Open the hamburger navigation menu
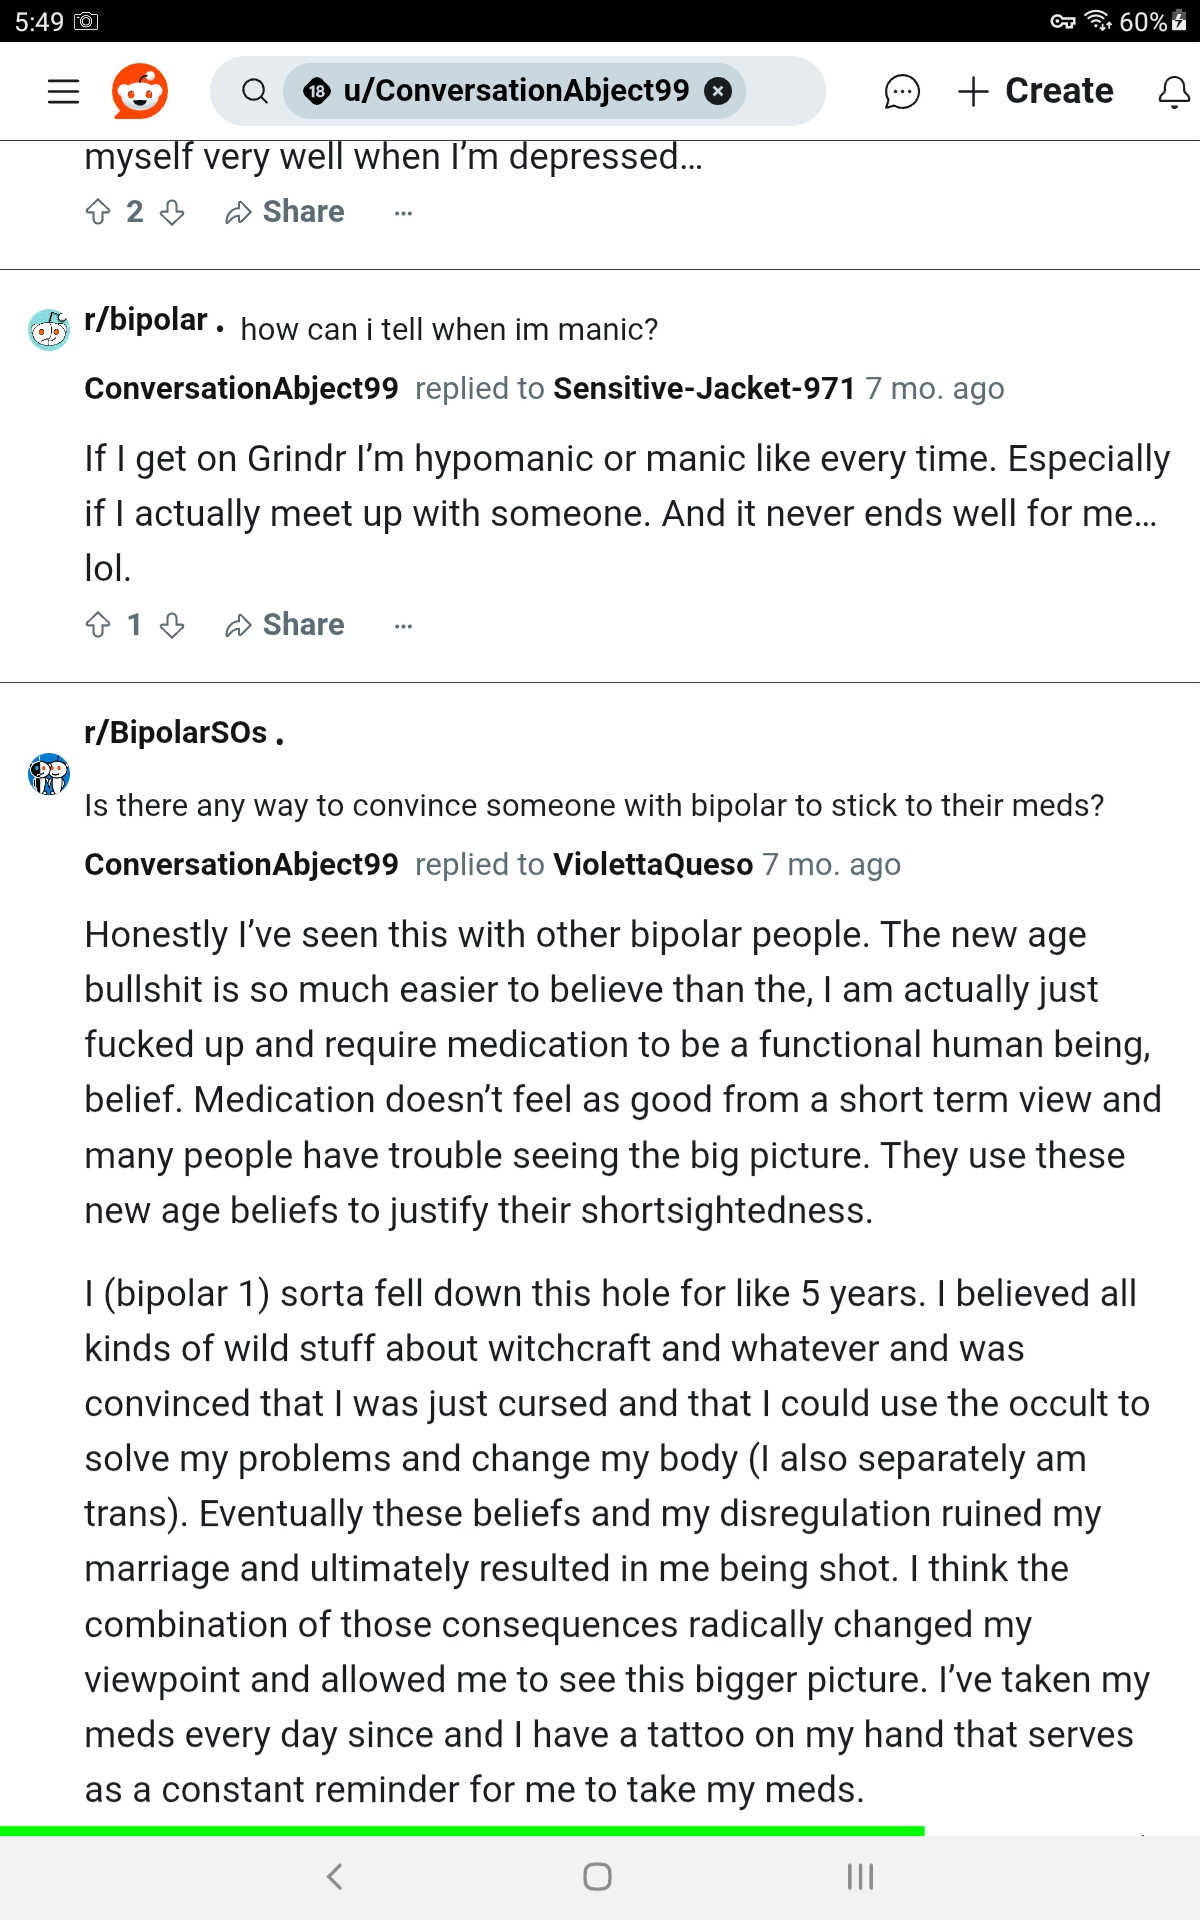The height and width of the screenshot is (1920, 1200). coord(63,91)
